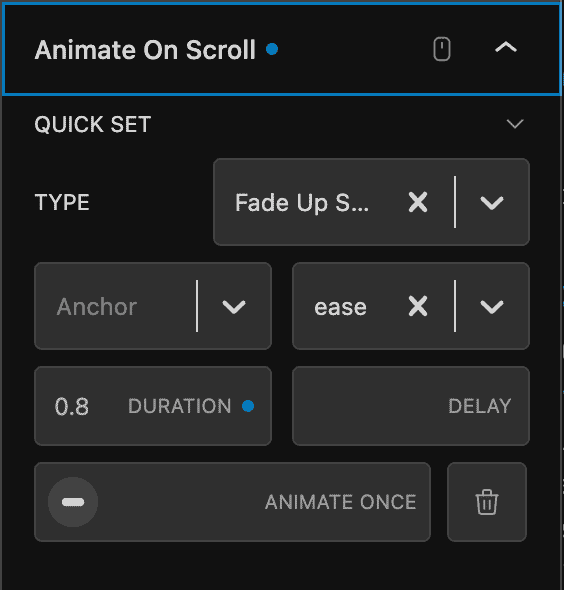
Task: Open the ease dropdown arrow
Action: click(x=492, y=307)
